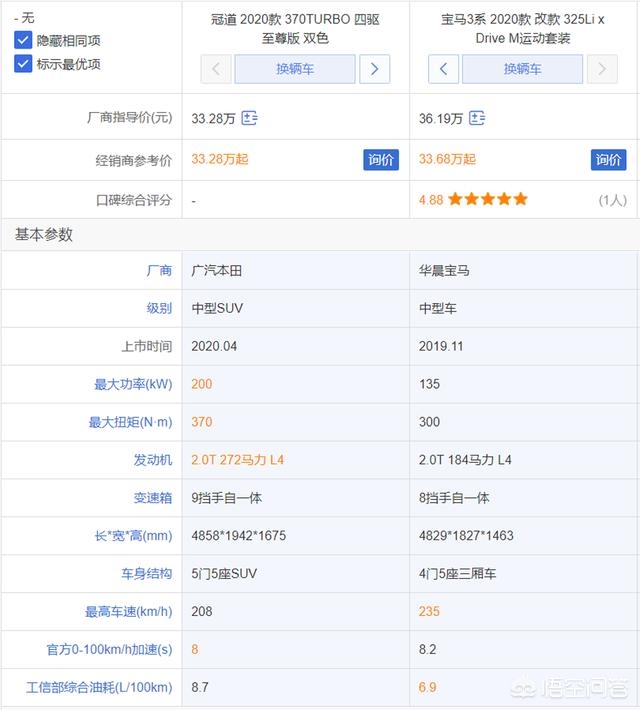This screenshot has height=710, width=640.
Task: Open the 厂商 parameter label link
Action: [x=159, y=271]
